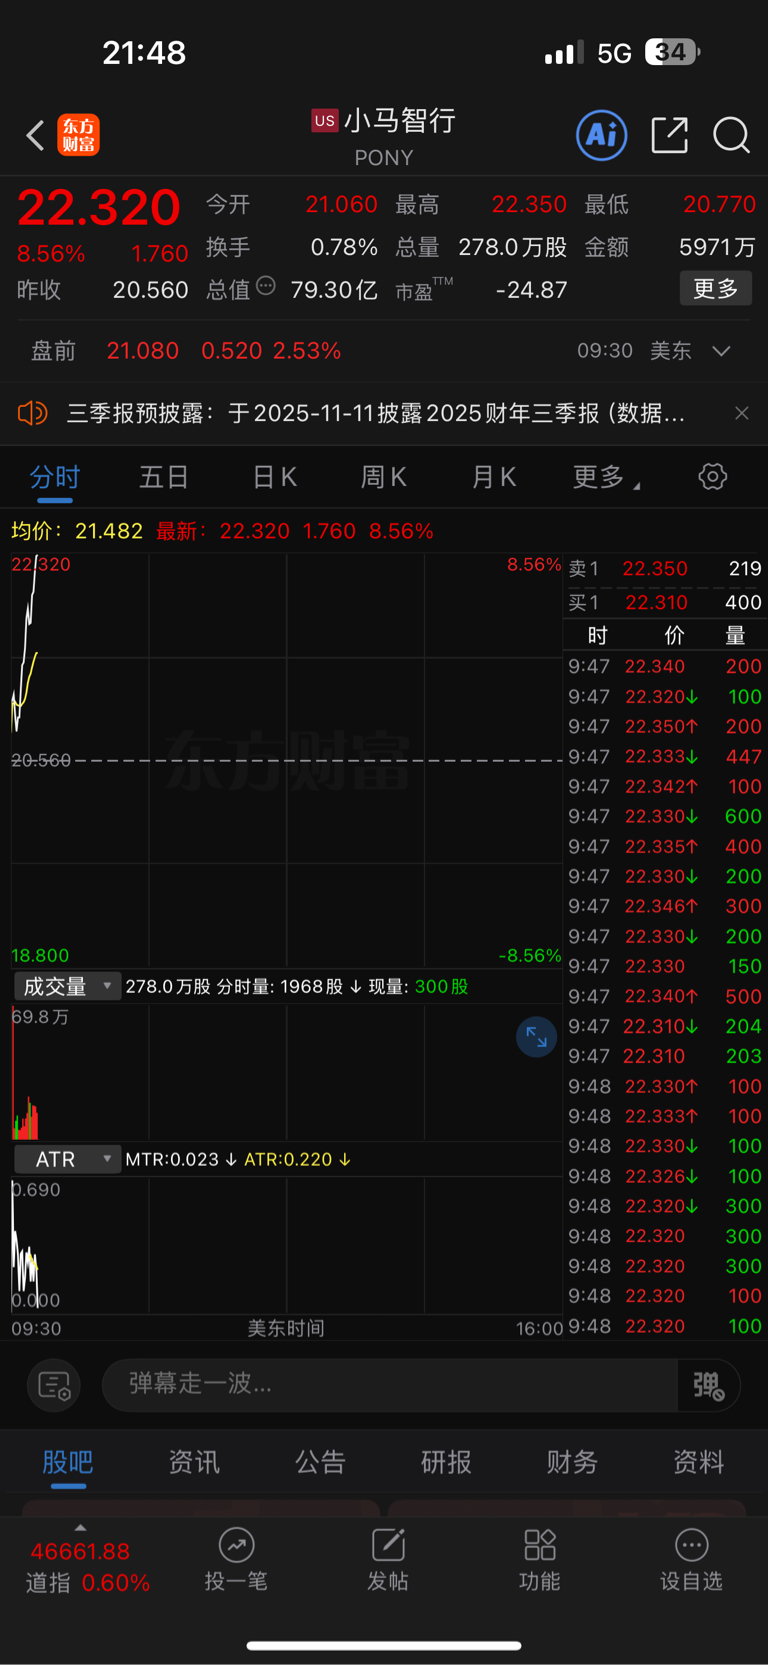Tap the 弹幕走一波 input field
Image resolution: width=768 pixels, height=1665 pixels.
tap(390, 1385)
